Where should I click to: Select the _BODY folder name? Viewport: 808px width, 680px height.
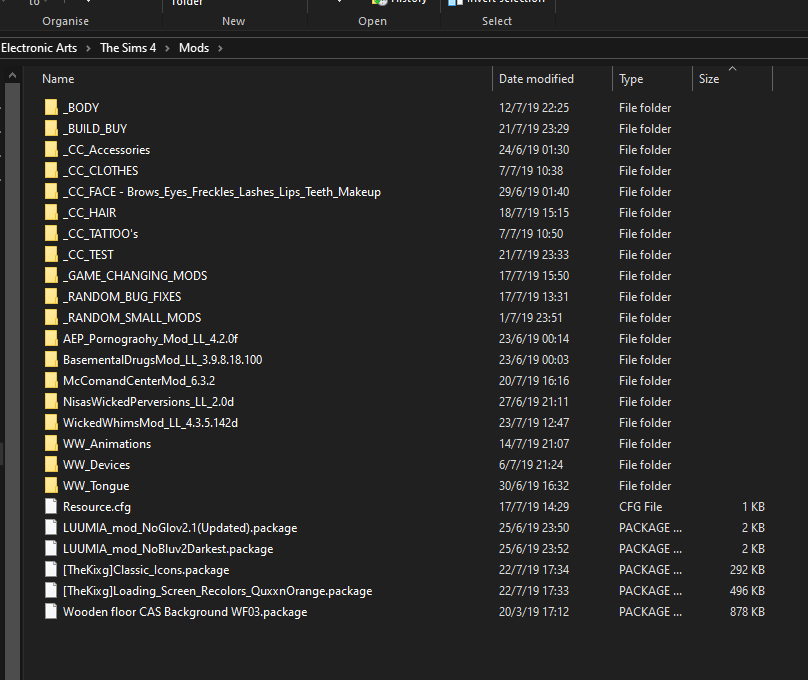81,108
